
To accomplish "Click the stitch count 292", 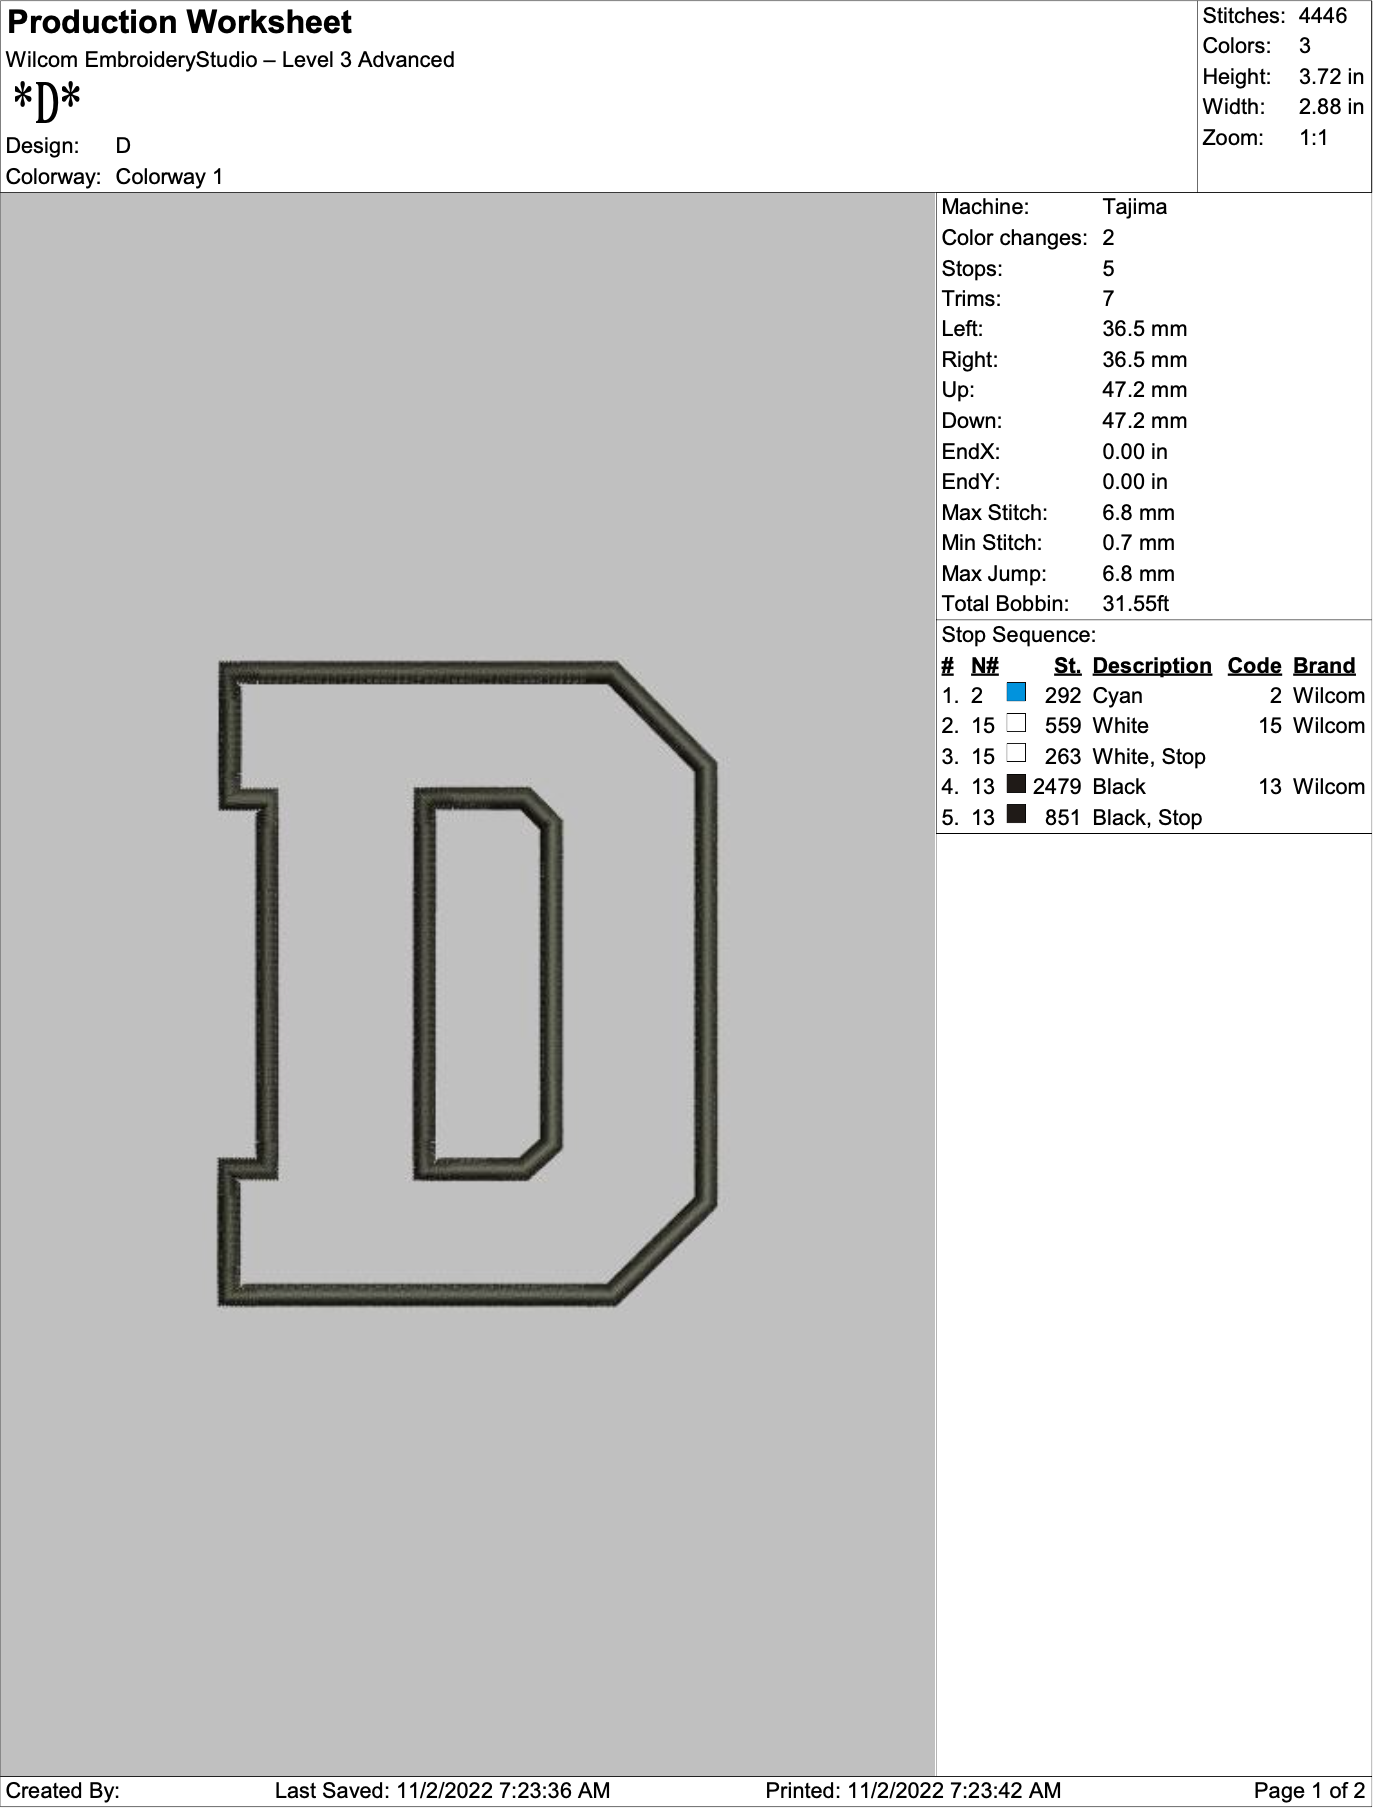I will 1063,696.
